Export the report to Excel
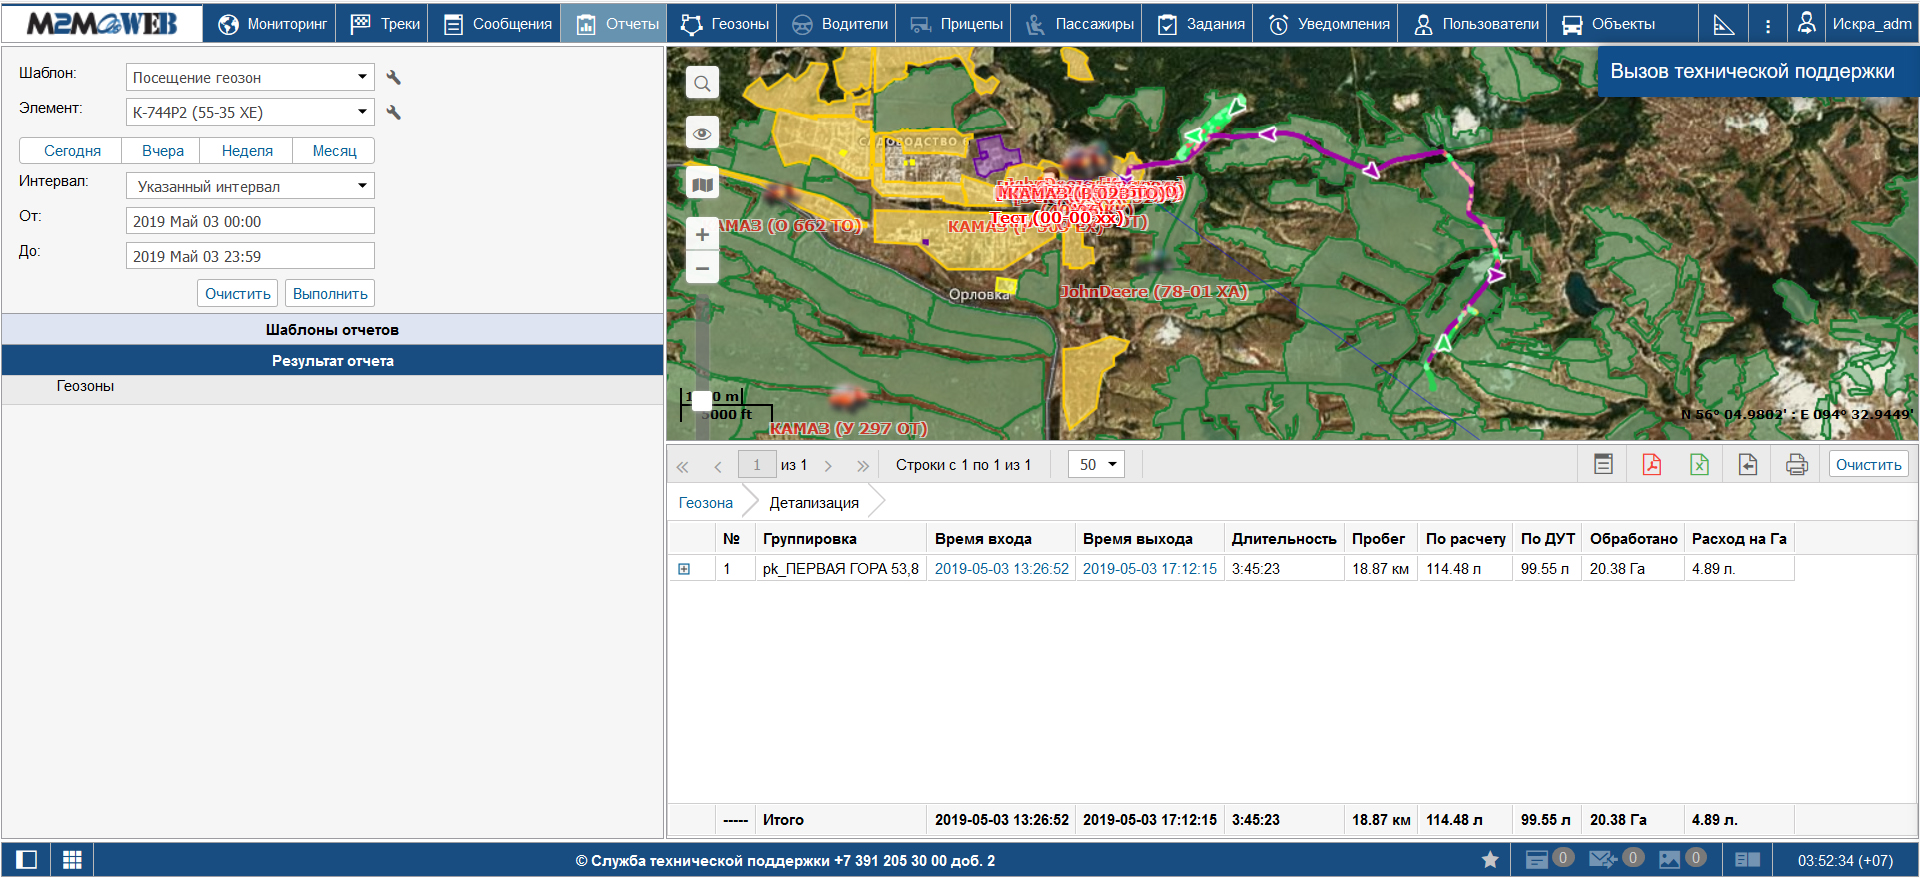This screenshot has height=878, width=1920. coord(1699,465)
